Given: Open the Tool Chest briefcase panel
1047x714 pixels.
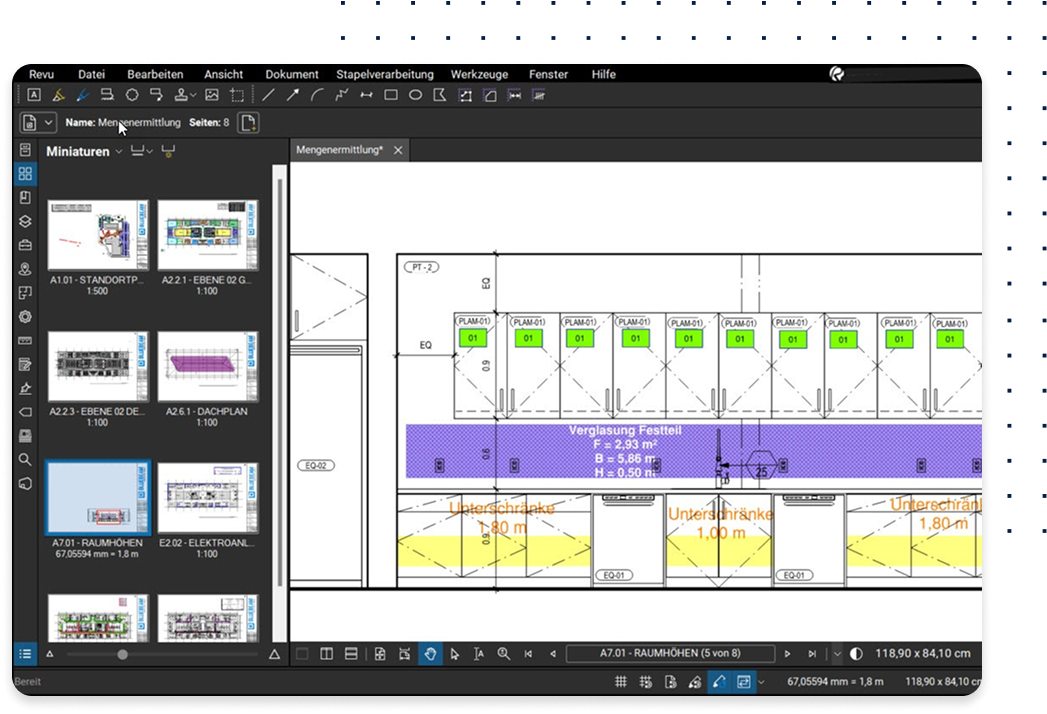Looking at the screenshot, I should click(25, 245).
